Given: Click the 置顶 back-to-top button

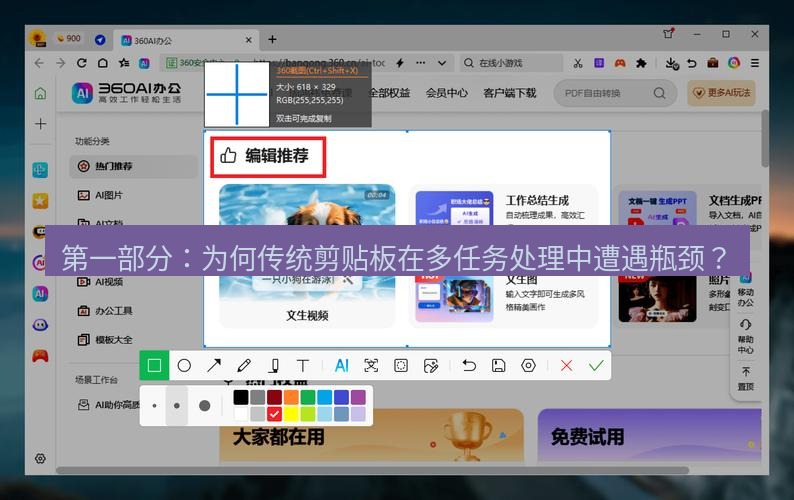Looking at the screenshot, I should point(745,378).
